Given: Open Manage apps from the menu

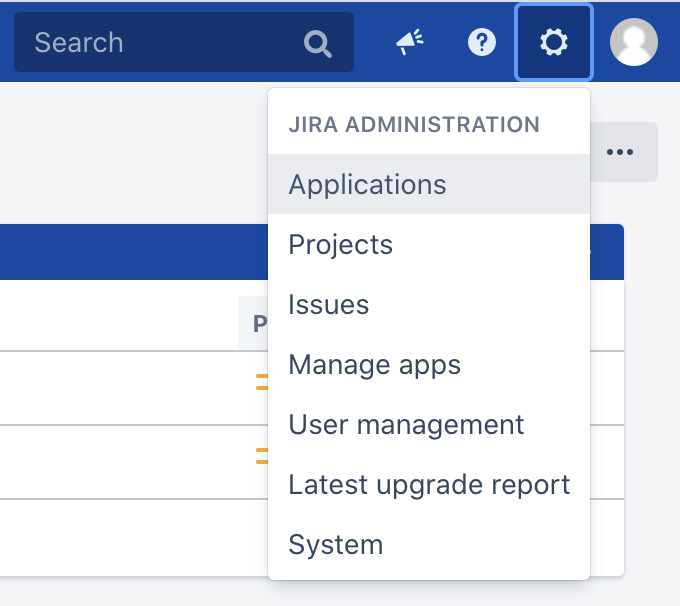Looking at the screenshot, I should click(x=429, y=364).
